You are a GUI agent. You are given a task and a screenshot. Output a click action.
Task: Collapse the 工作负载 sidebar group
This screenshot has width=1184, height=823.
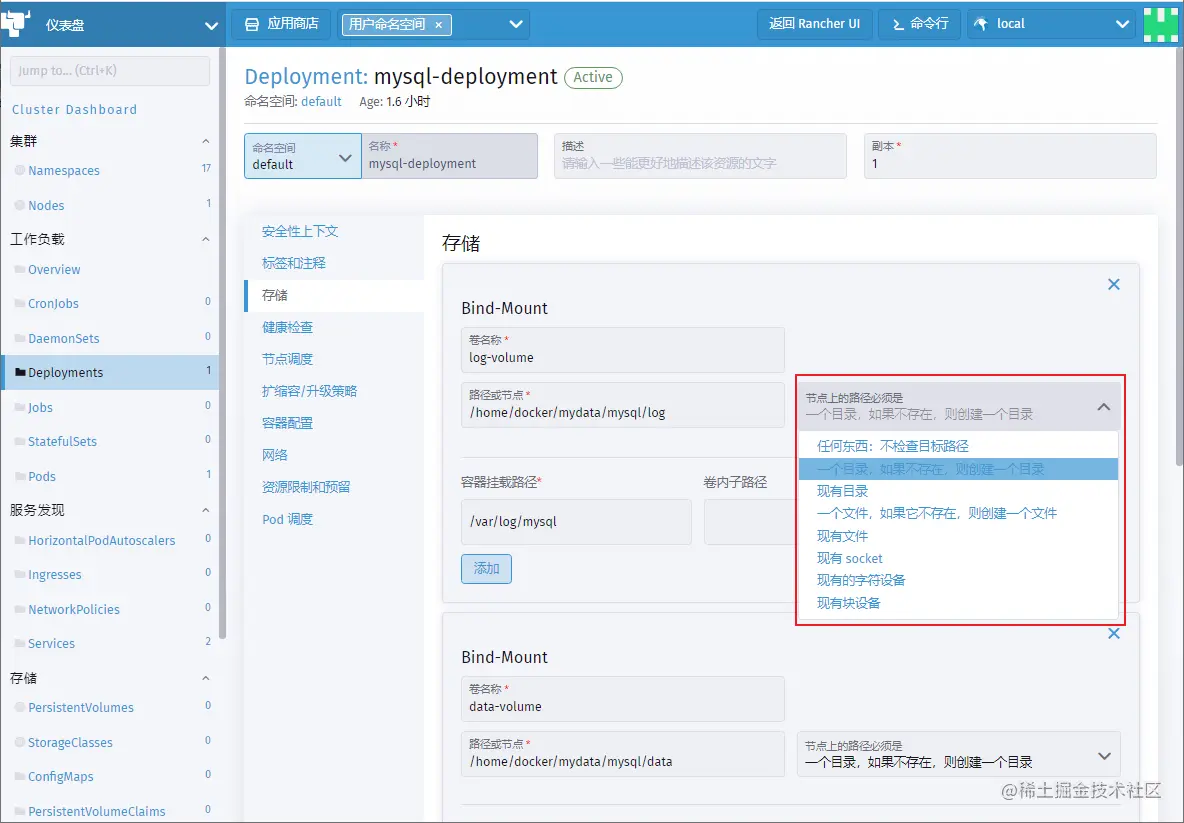[205, 239]
